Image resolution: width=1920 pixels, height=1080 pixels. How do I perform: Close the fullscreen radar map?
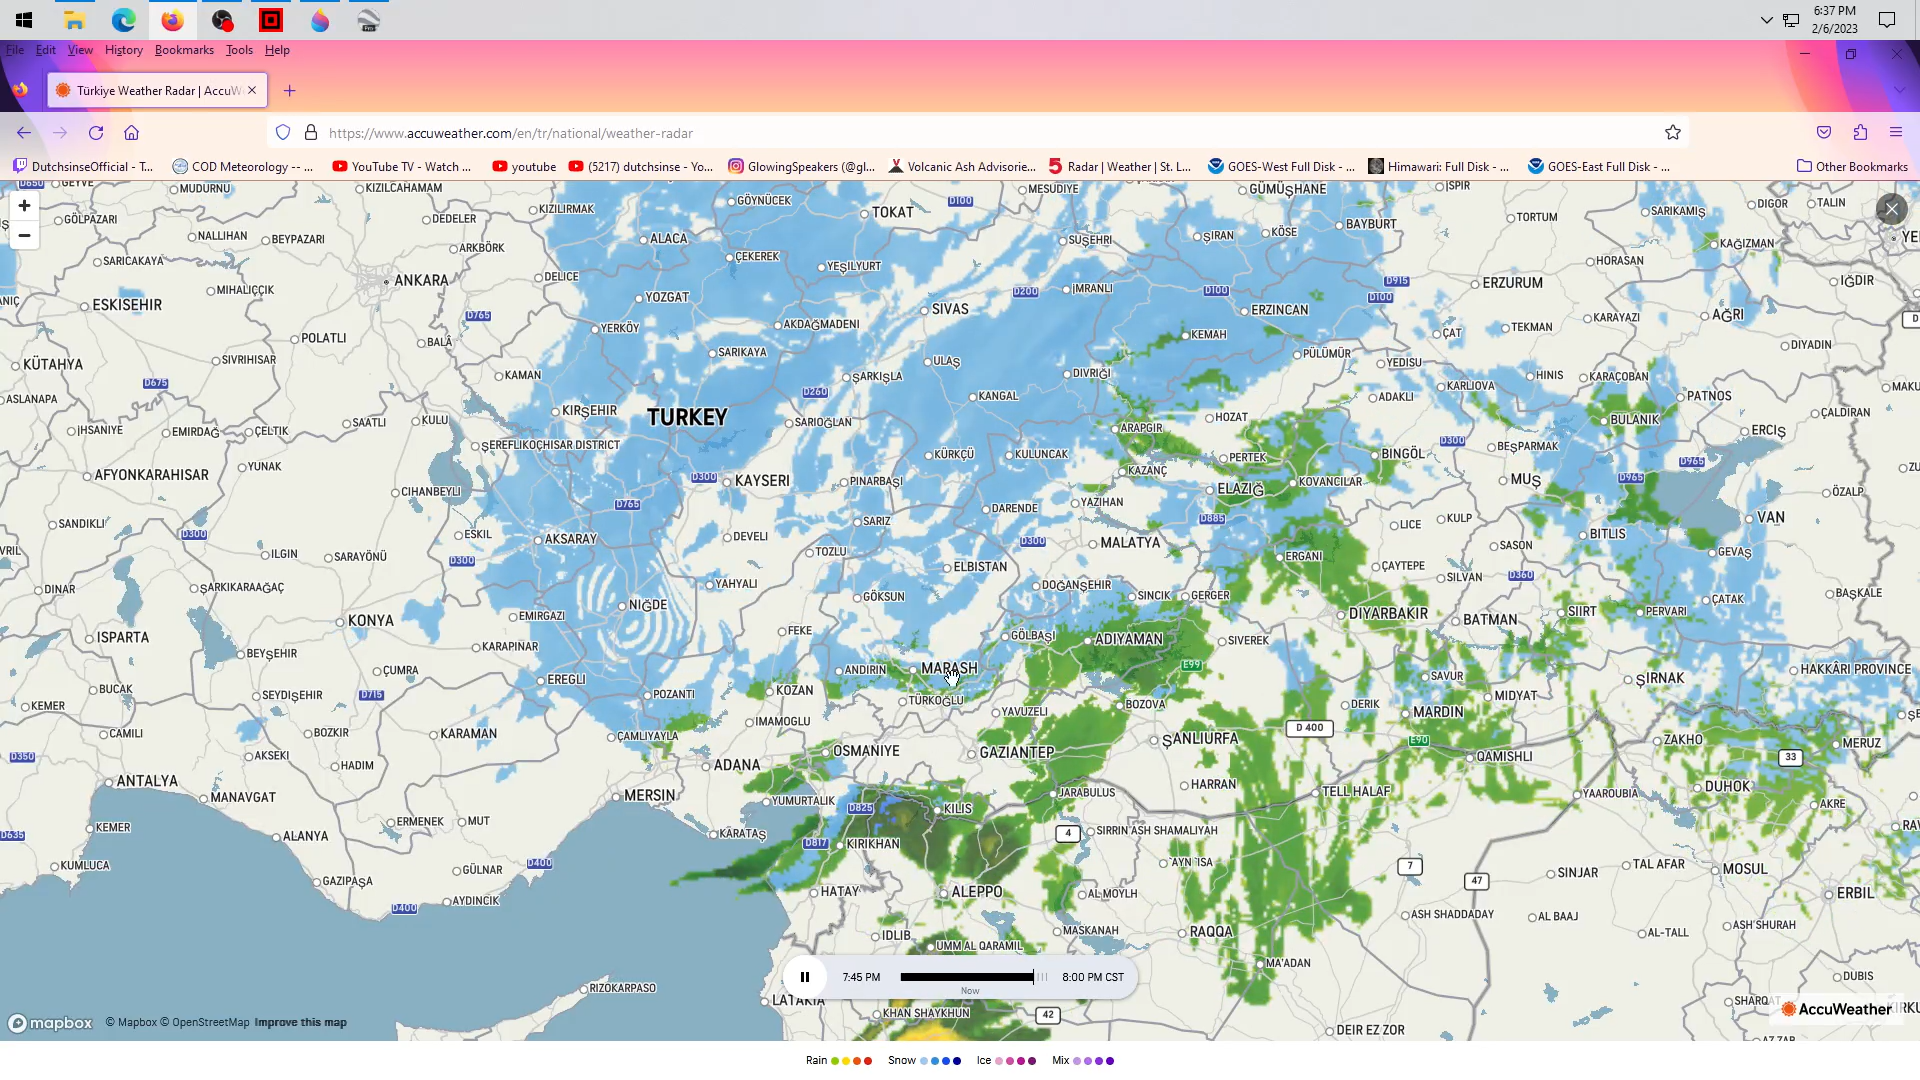(1891, 209)
